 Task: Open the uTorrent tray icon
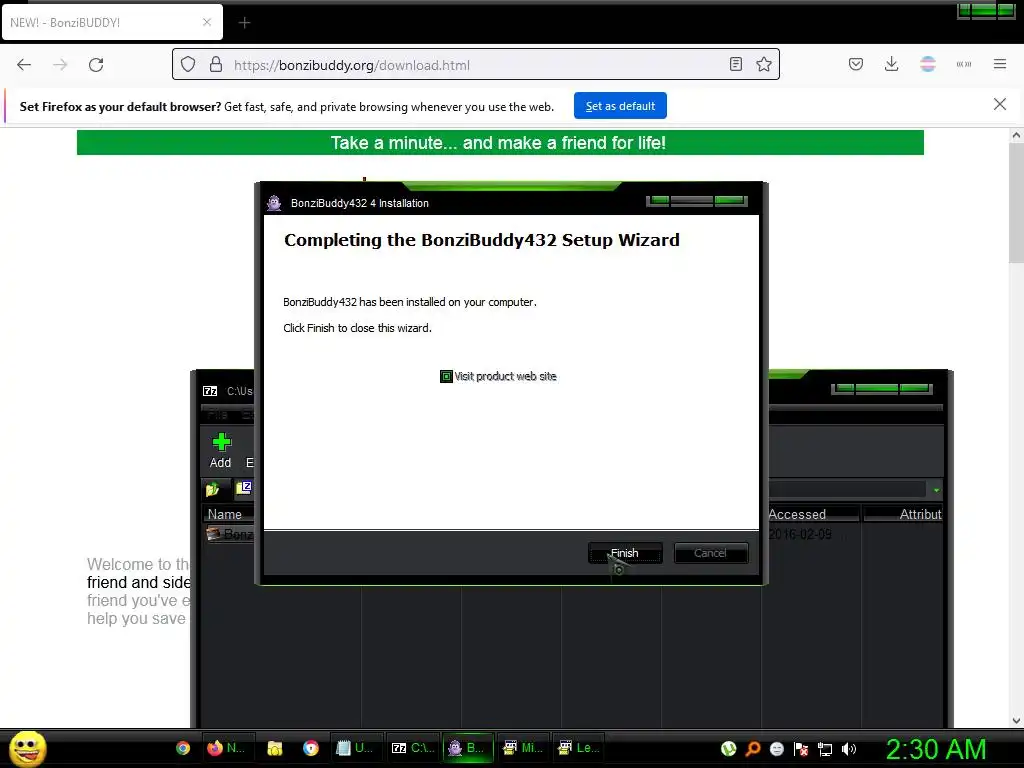[729, 749]
